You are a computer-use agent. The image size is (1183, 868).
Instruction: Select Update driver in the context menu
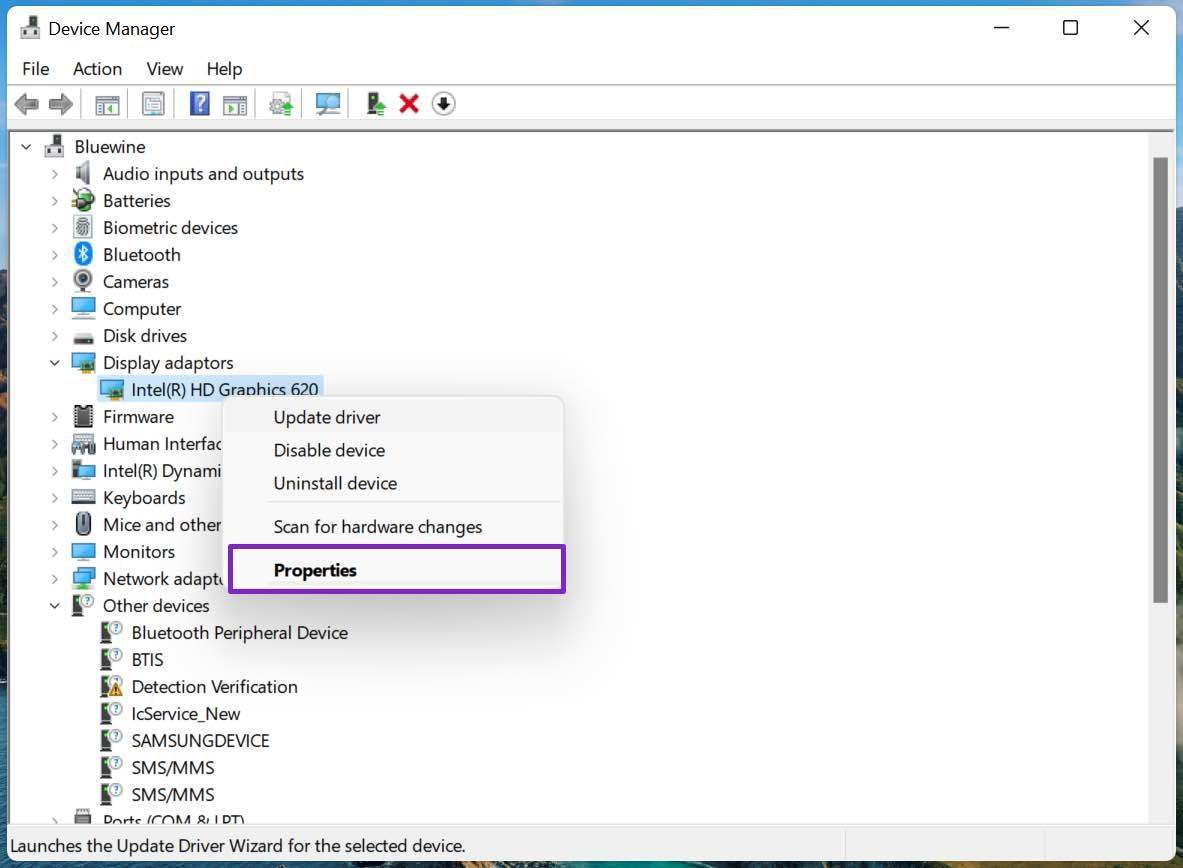[327, 417]
